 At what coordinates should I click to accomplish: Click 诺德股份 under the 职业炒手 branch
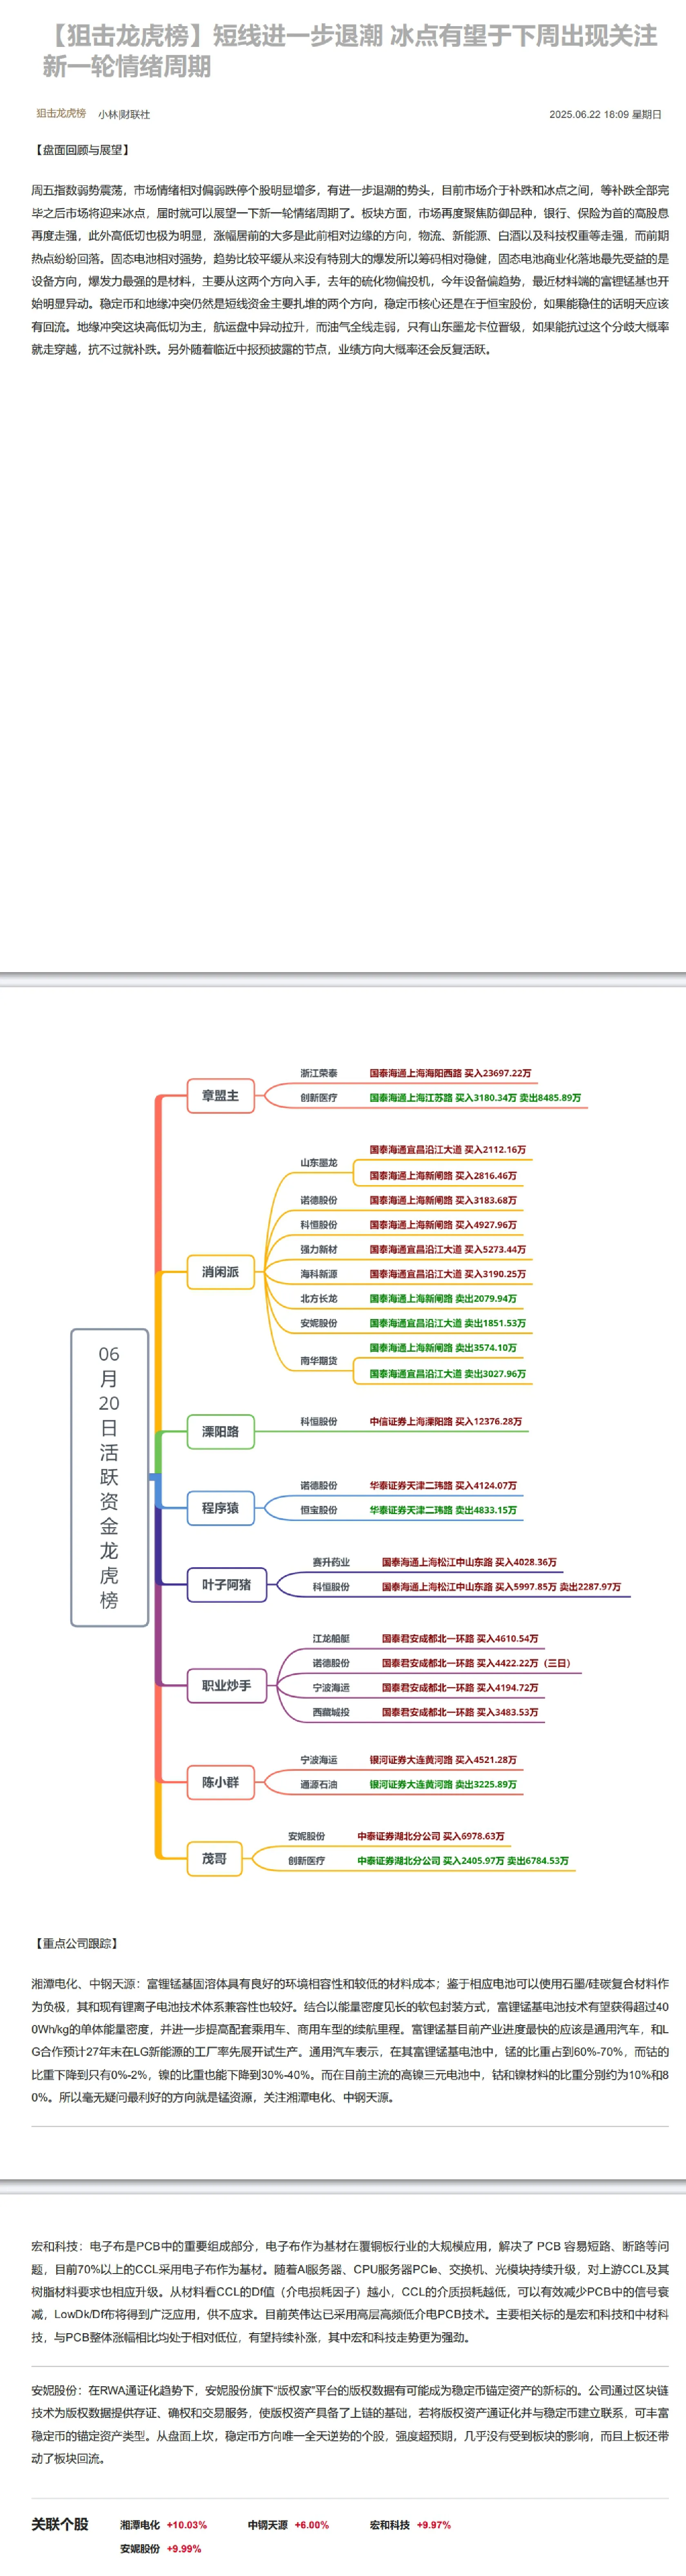(x=331, y=1663)
